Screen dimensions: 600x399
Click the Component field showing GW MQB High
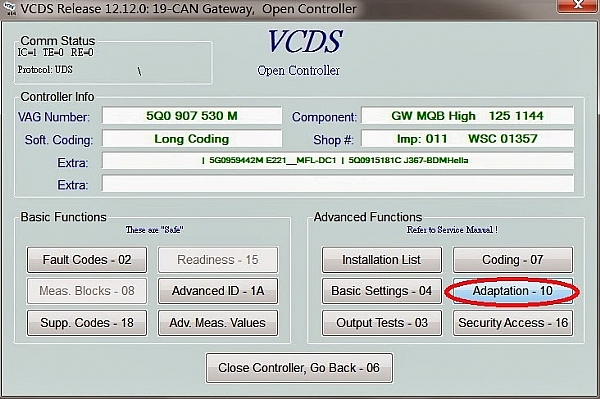[467, 116]
